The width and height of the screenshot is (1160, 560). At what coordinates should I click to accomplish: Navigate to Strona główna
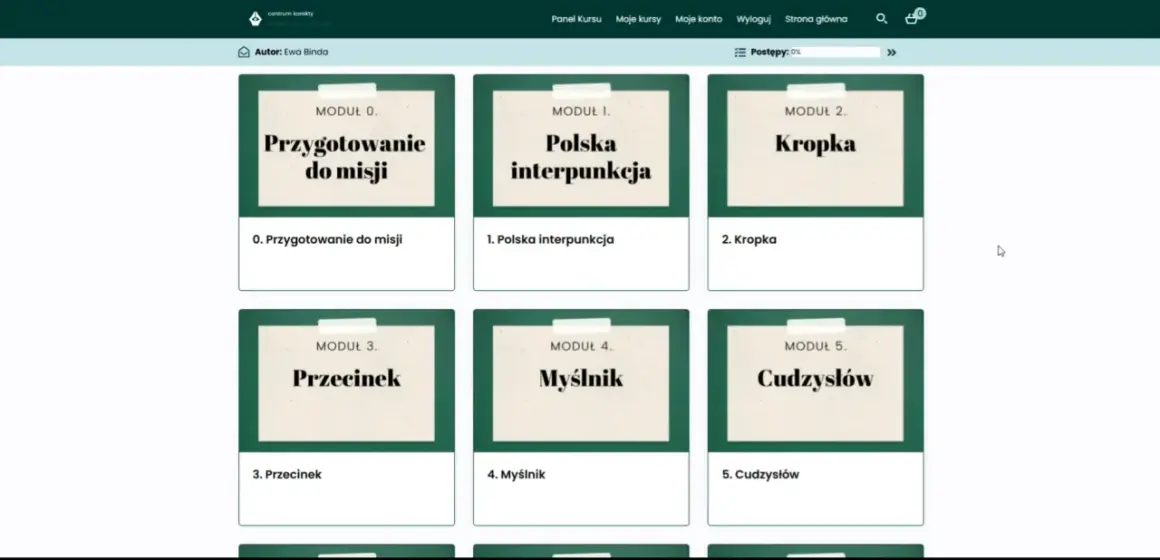pos(816,19)
